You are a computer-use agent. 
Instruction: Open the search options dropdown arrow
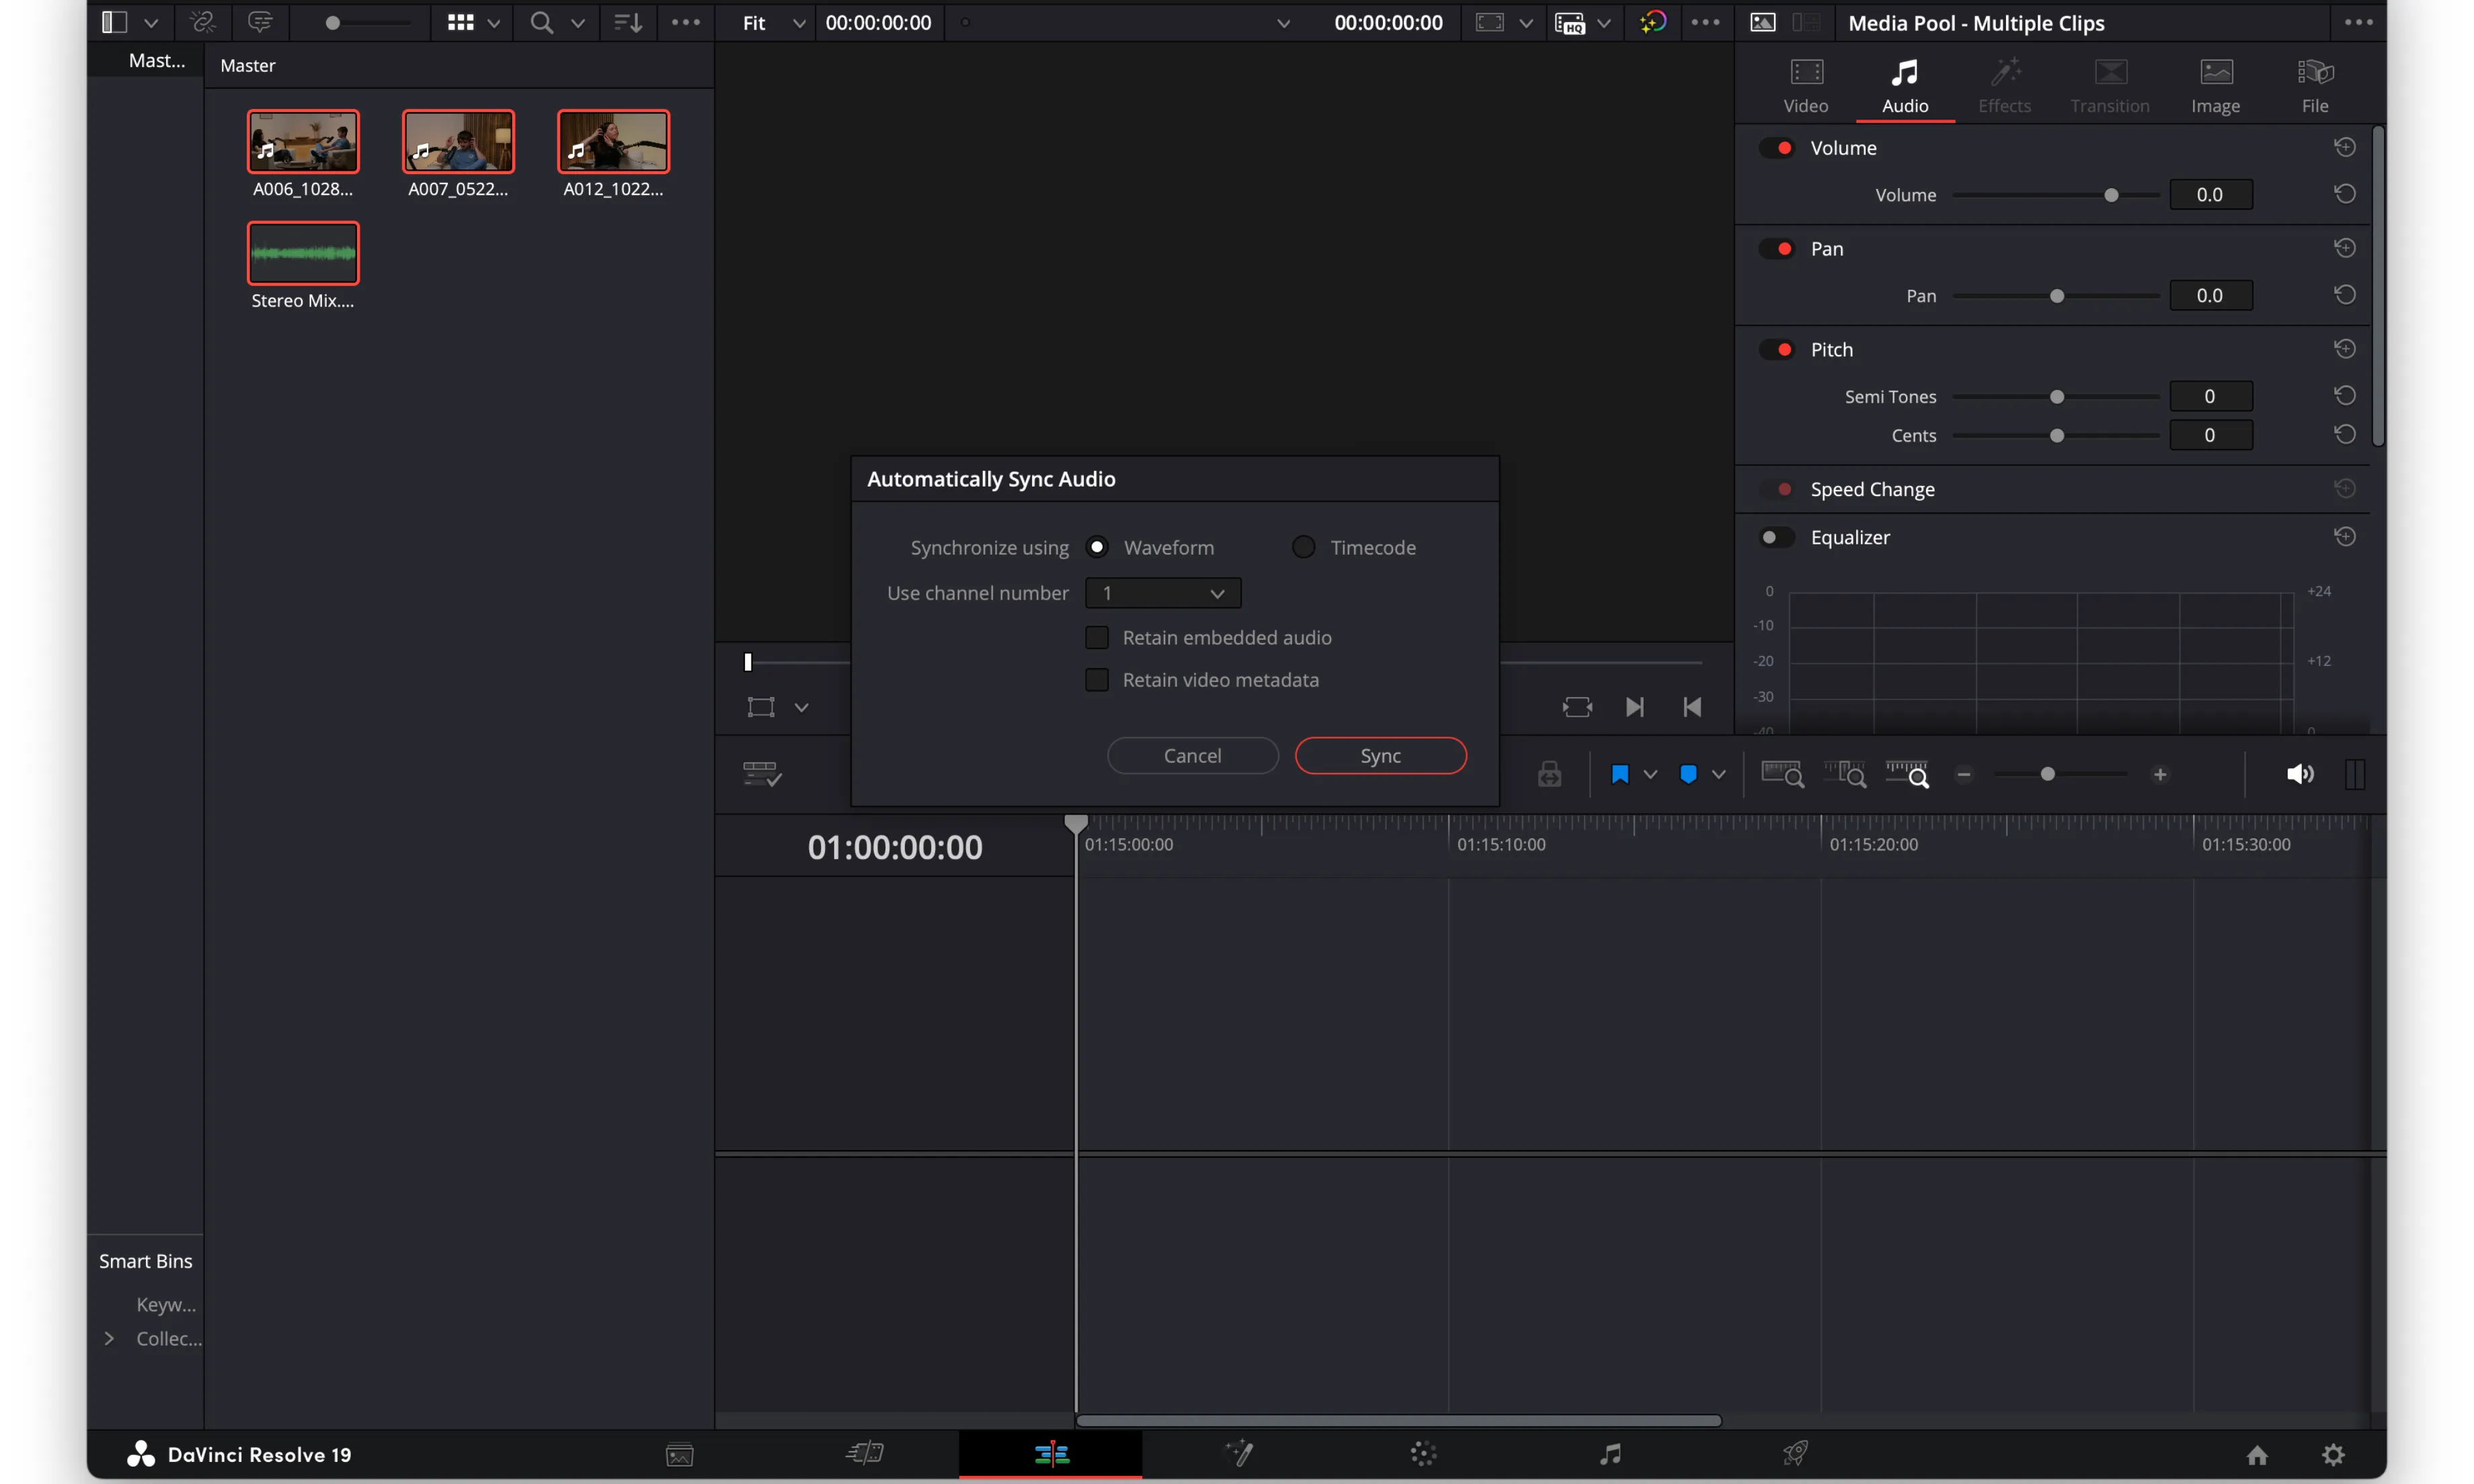pyautogui.click(x=578, y=22)
